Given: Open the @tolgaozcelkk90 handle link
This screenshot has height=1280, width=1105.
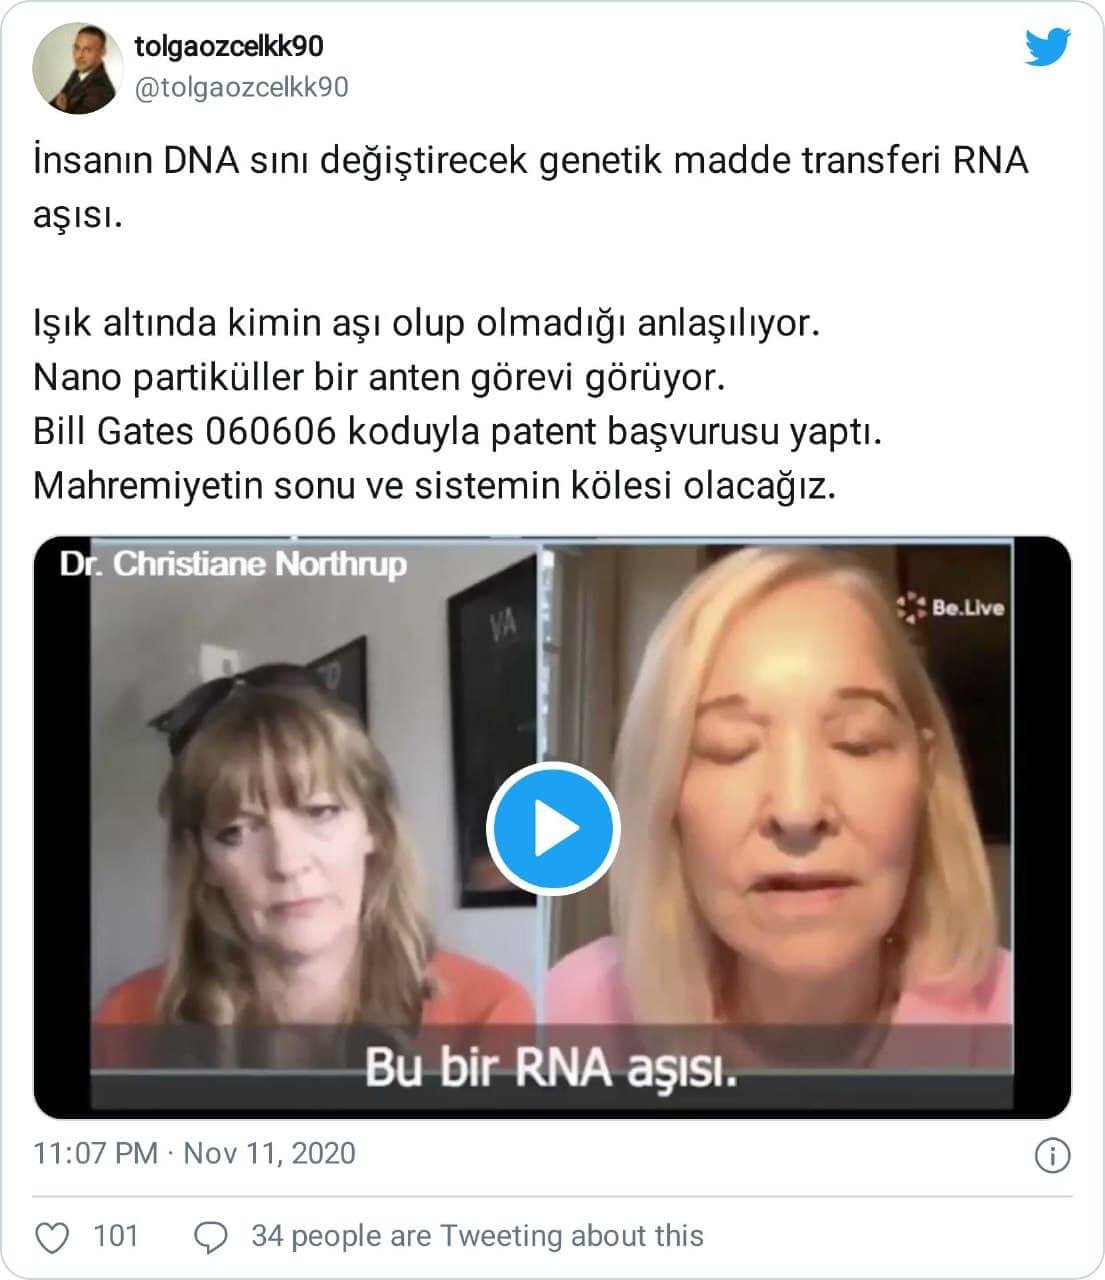Looking at the screenshot, I should point(241,88).
